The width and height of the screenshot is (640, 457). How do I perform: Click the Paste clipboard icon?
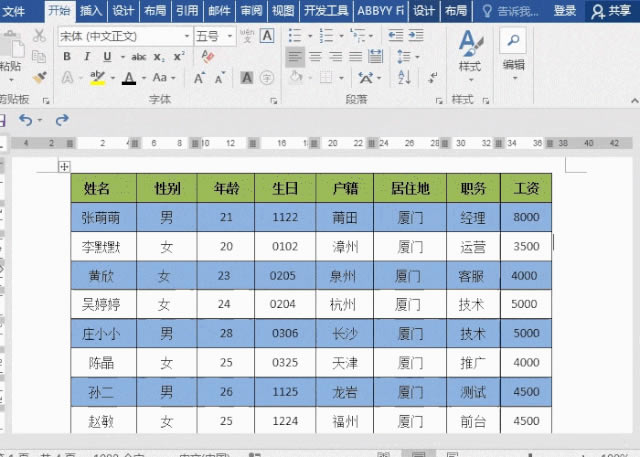pos(13,46)
